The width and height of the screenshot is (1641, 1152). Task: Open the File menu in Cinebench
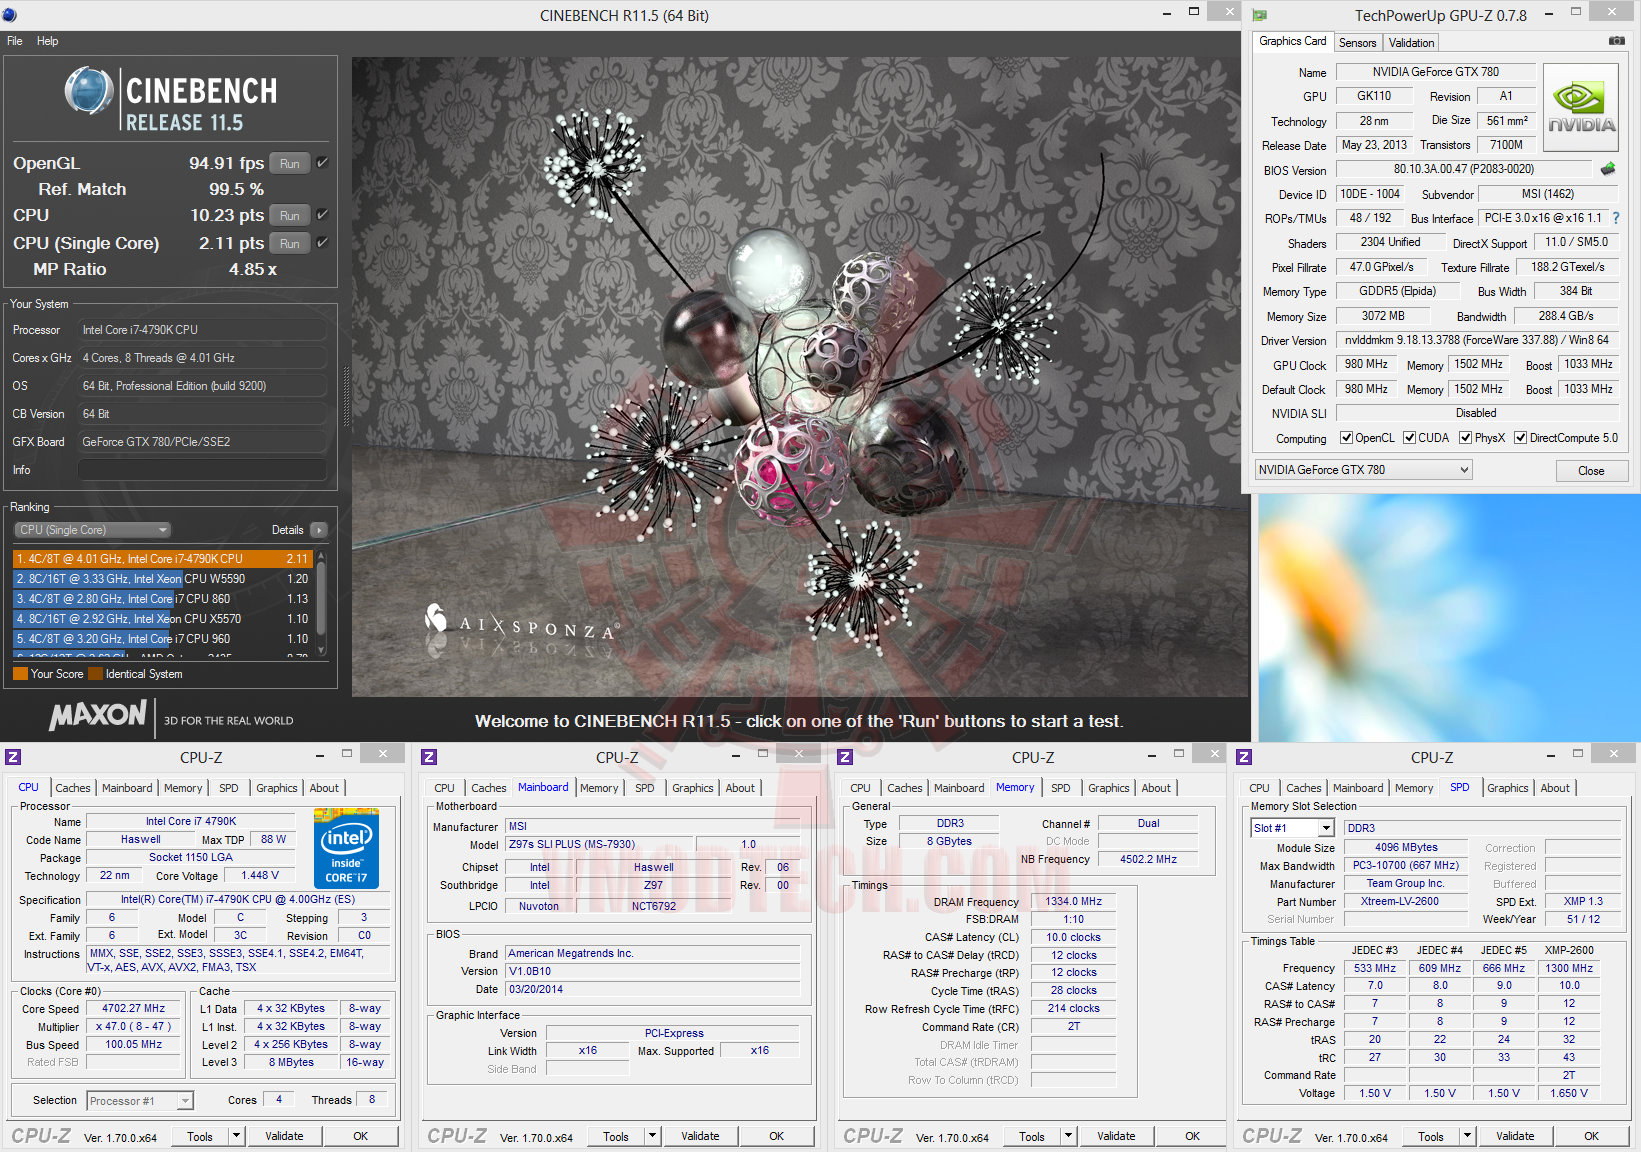[x=15, y=41]
